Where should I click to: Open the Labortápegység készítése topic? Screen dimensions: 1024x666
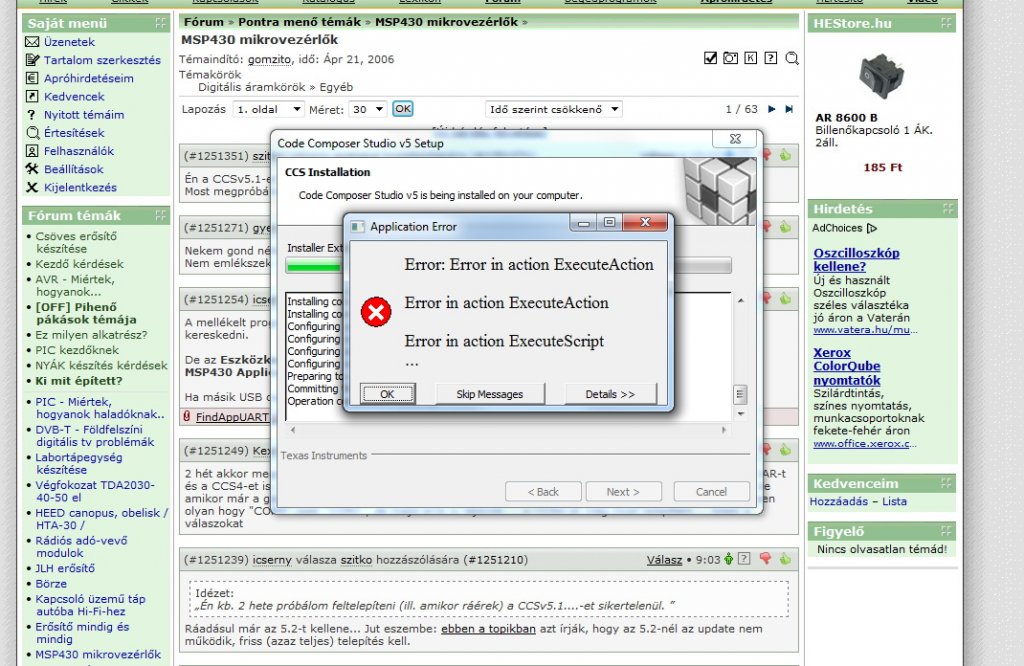coord(78,464)
